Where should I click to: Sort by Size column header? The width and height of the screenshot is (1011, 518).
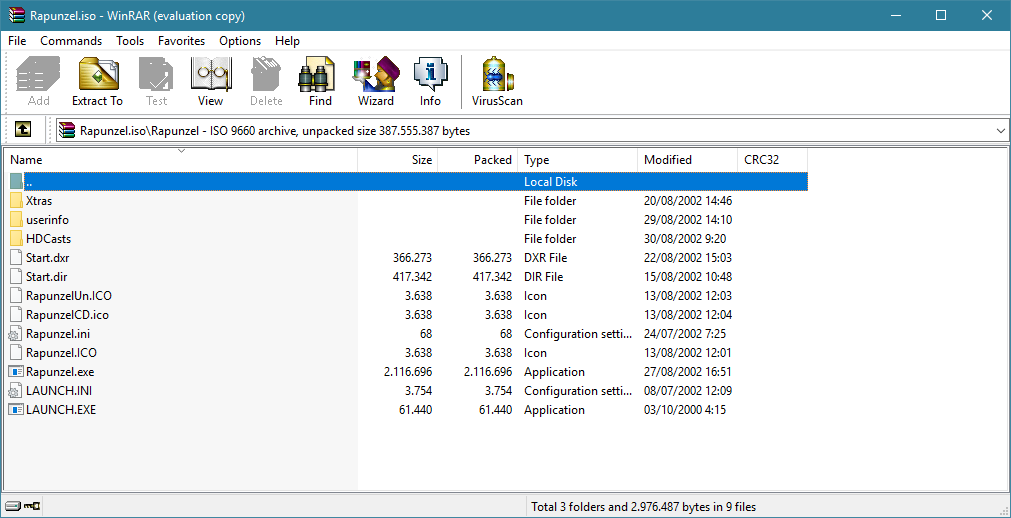[x=398, y=159]
